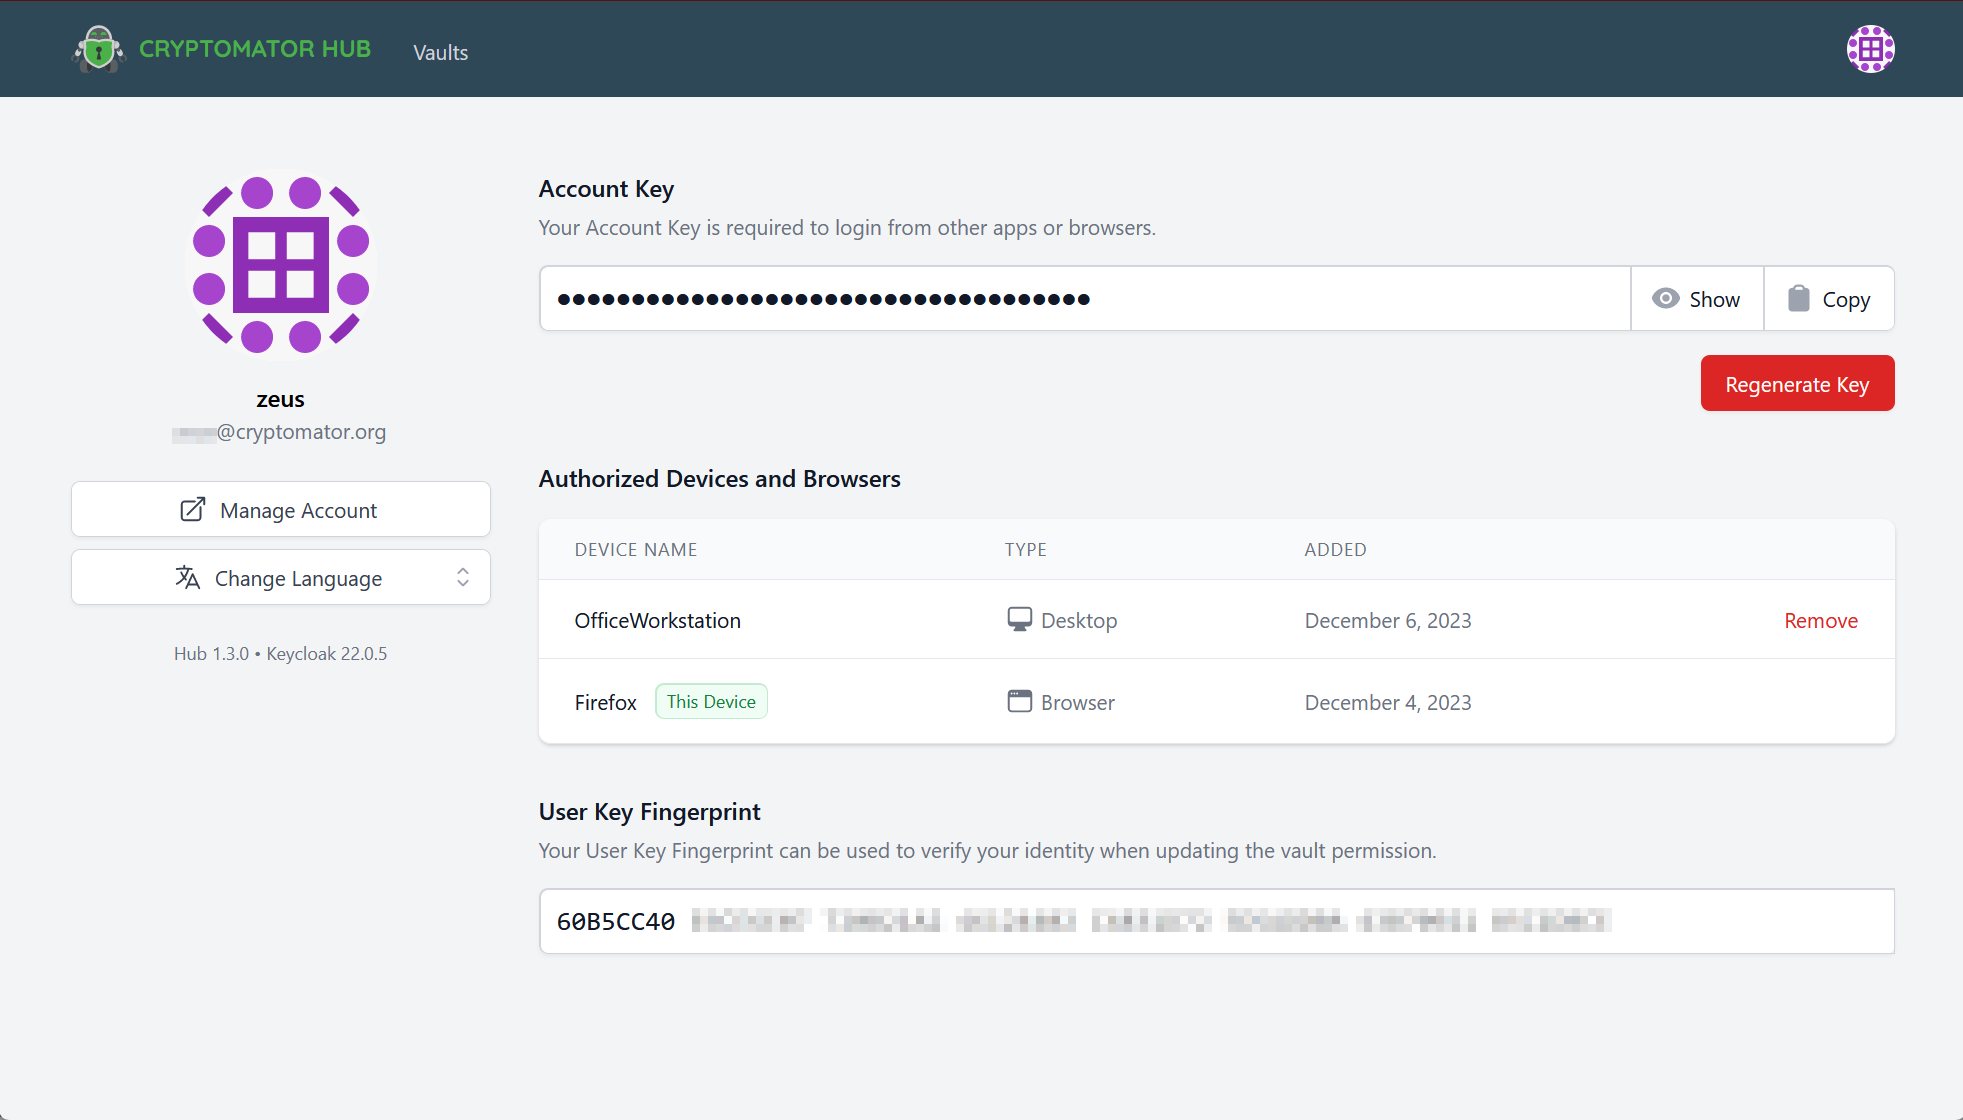Open the Vaults menu item
This screenshot has width=1963, height=1120.
click(x=442, y=51)
